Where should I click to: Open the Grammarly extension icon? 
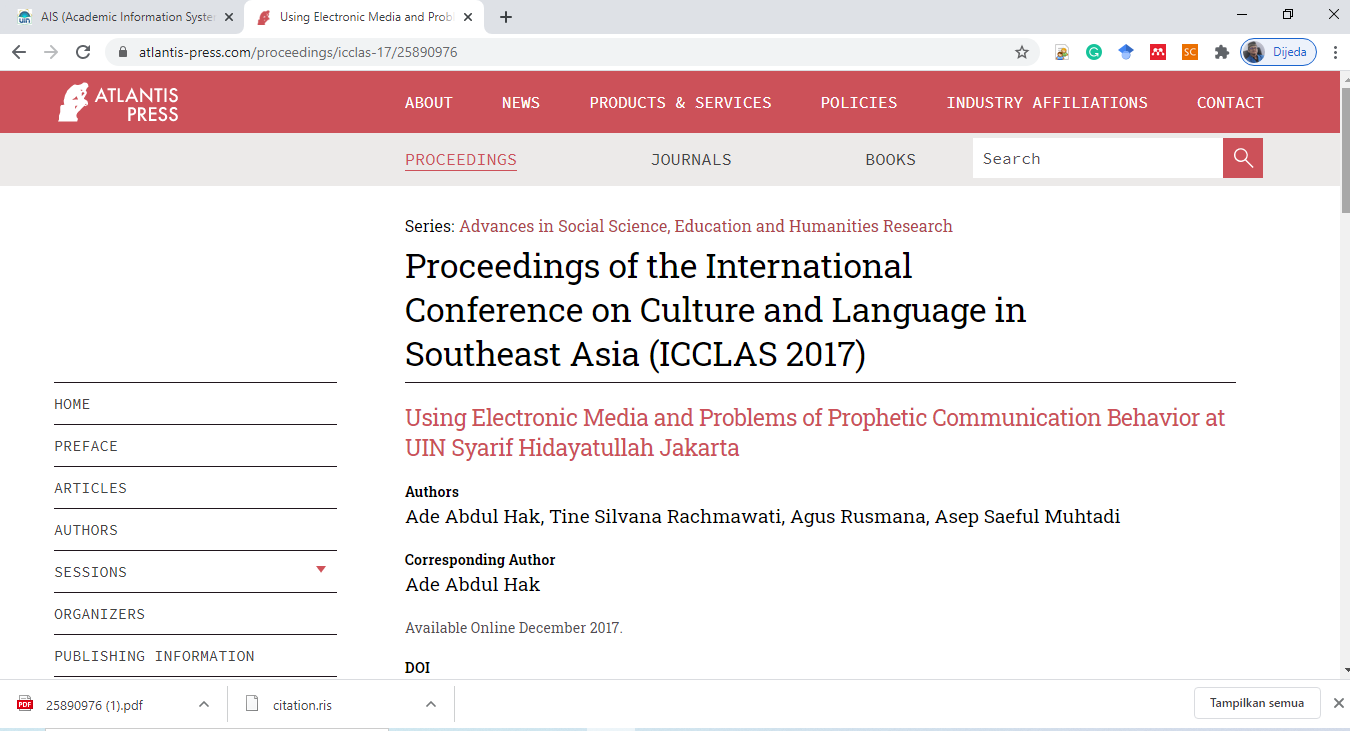pos(1094,52)
